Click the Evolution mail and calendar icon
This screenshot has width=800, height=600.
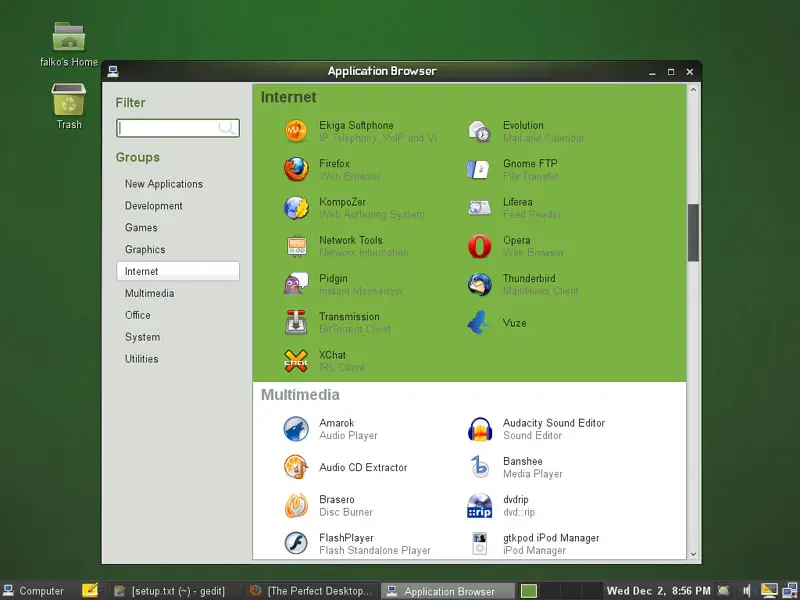480,131
